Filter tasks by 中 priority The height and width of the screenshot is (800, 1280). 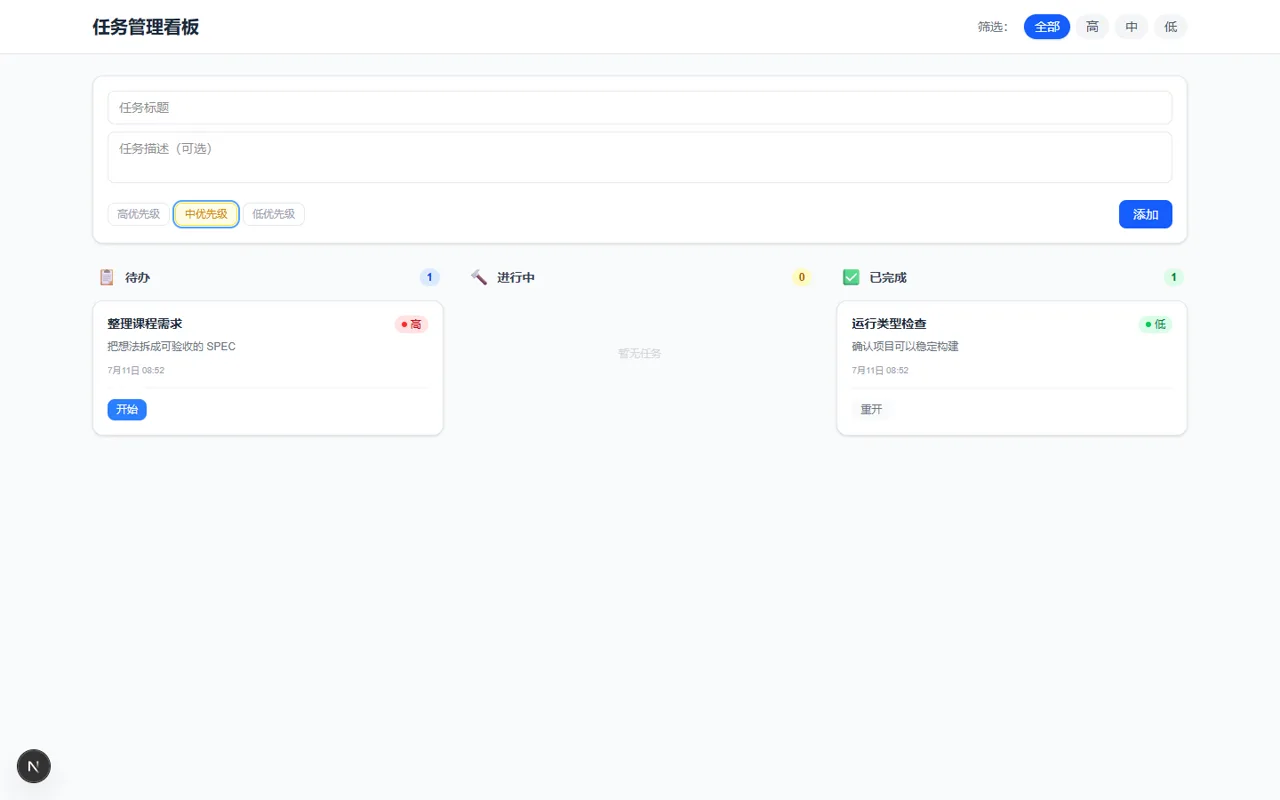point(1131,27)
